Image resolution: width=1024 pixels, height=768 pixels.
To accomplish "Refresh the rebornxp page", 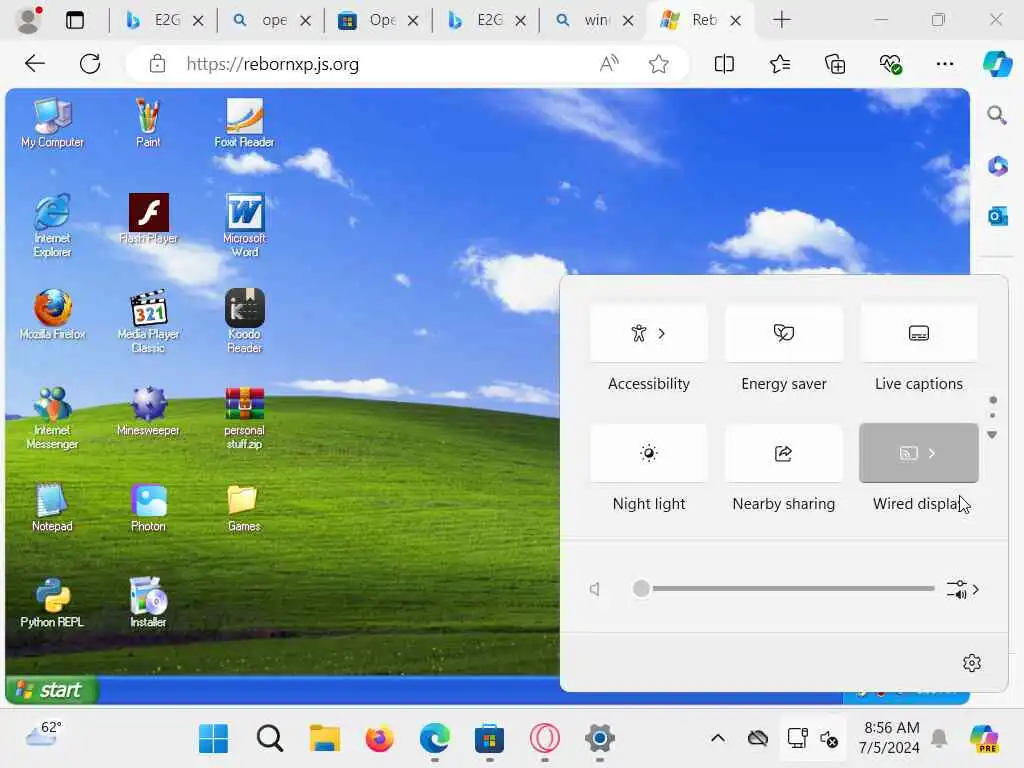I will tap(89, 63).
